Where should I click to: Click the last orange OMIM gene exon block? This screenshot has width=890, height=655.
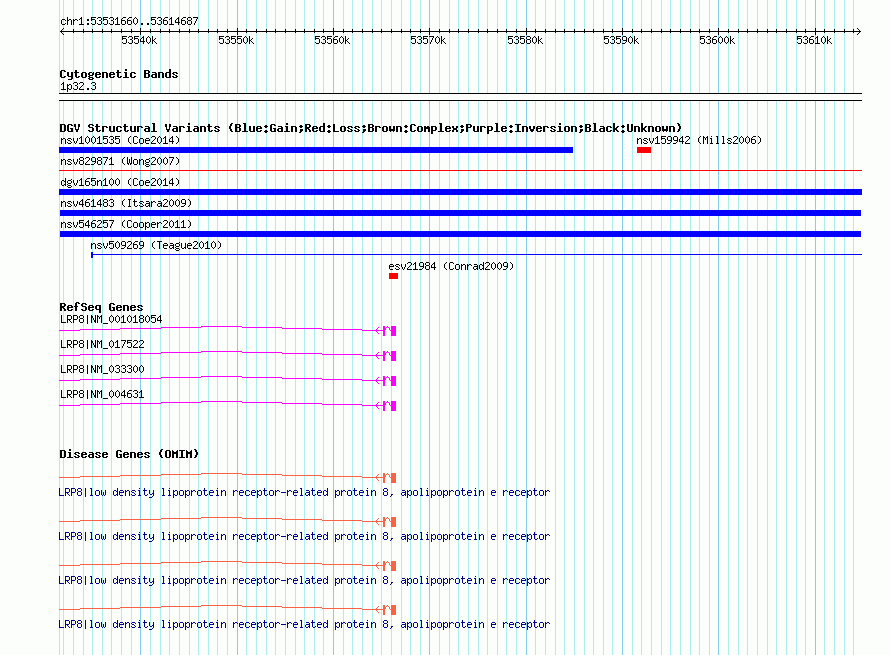393,610
